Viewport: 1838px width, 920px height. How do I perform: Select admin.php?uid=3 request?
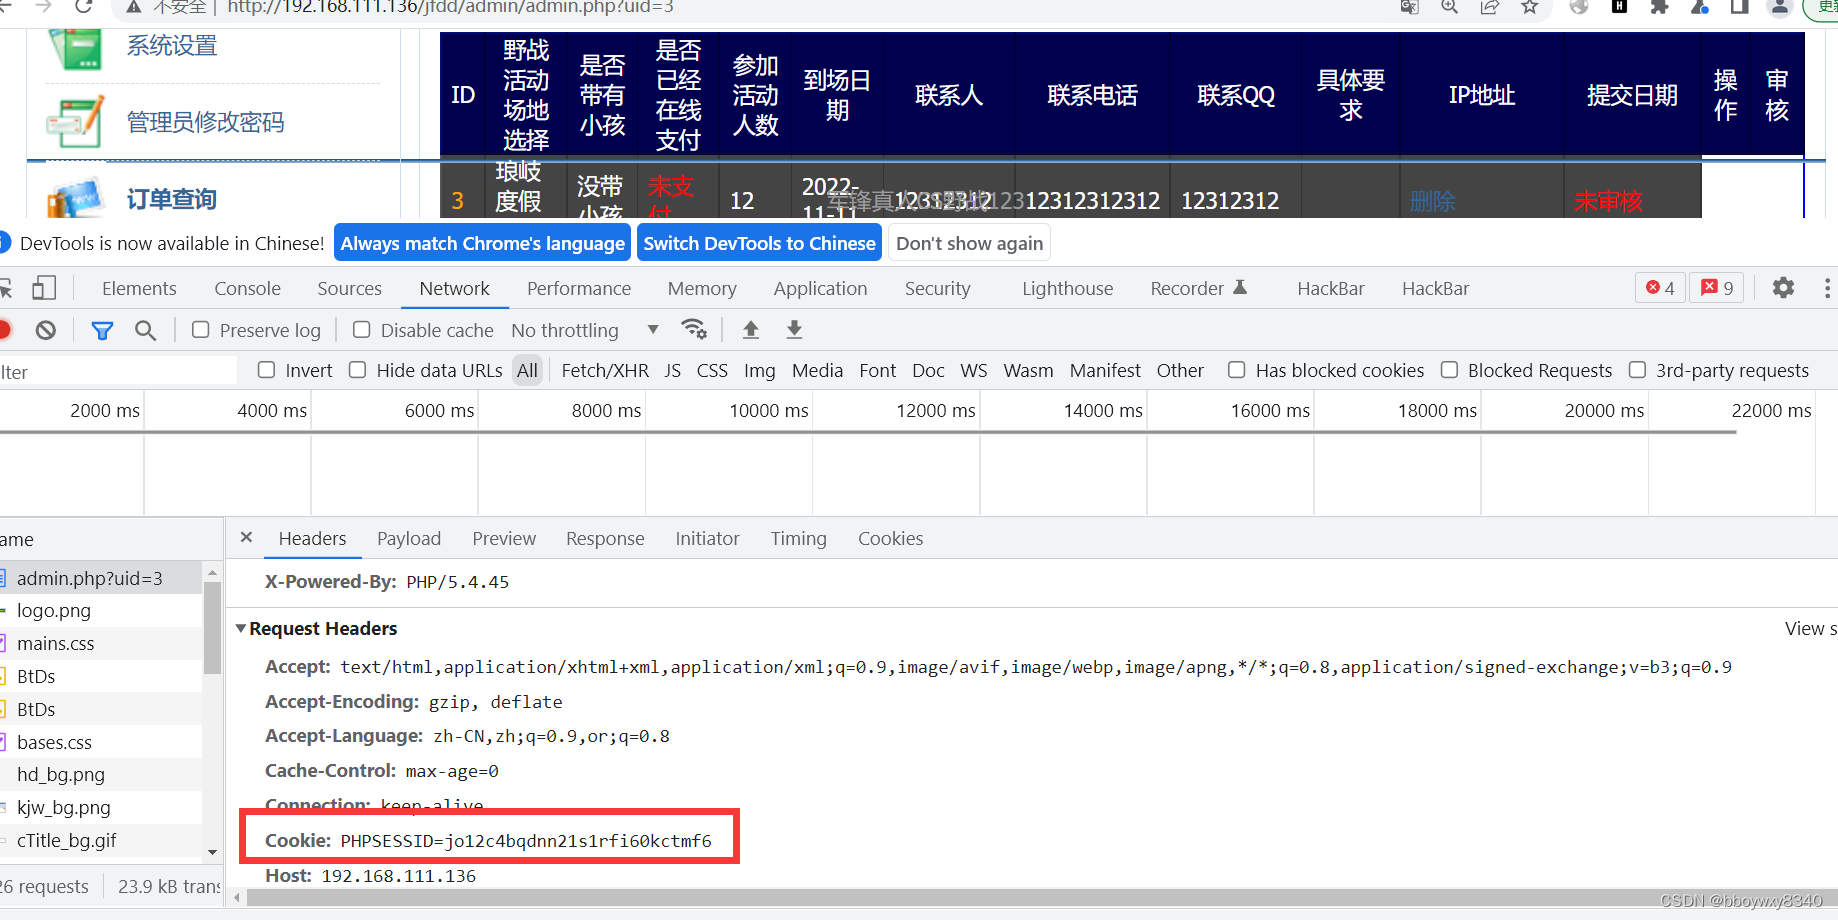[x=100, y=578]
